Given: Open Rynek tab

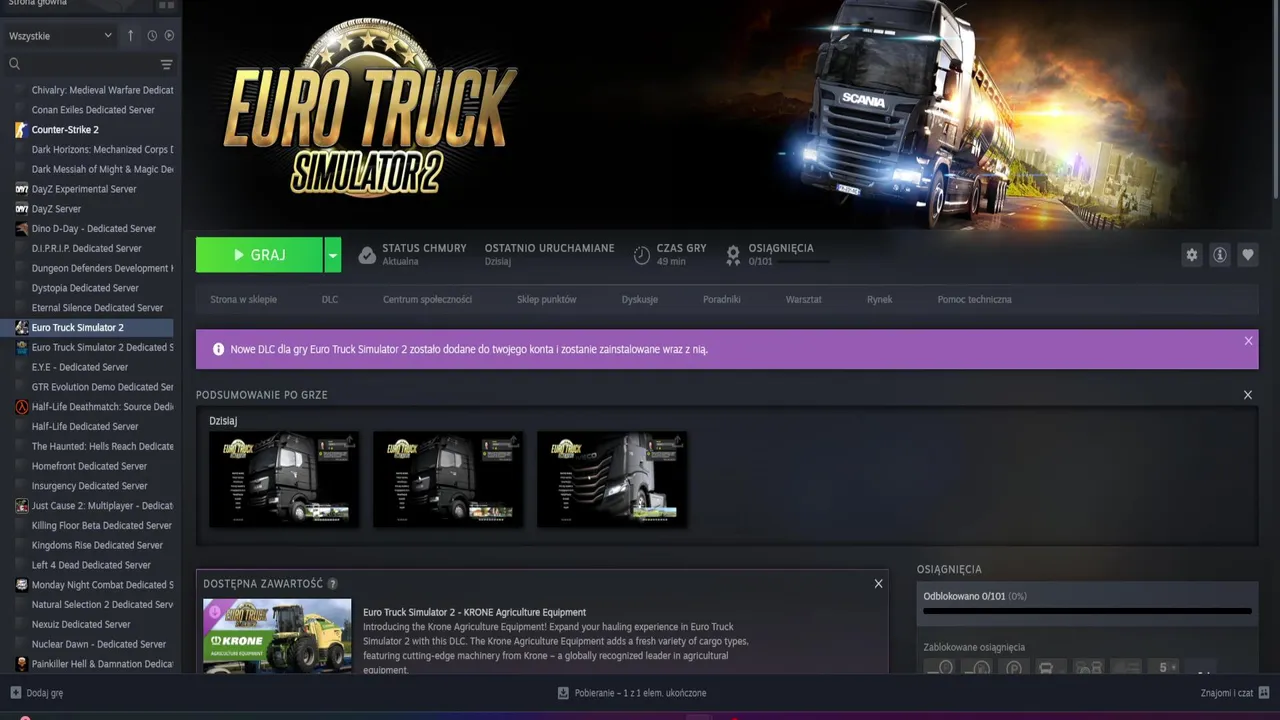Looking at the screenshot, I should [879, 299].
